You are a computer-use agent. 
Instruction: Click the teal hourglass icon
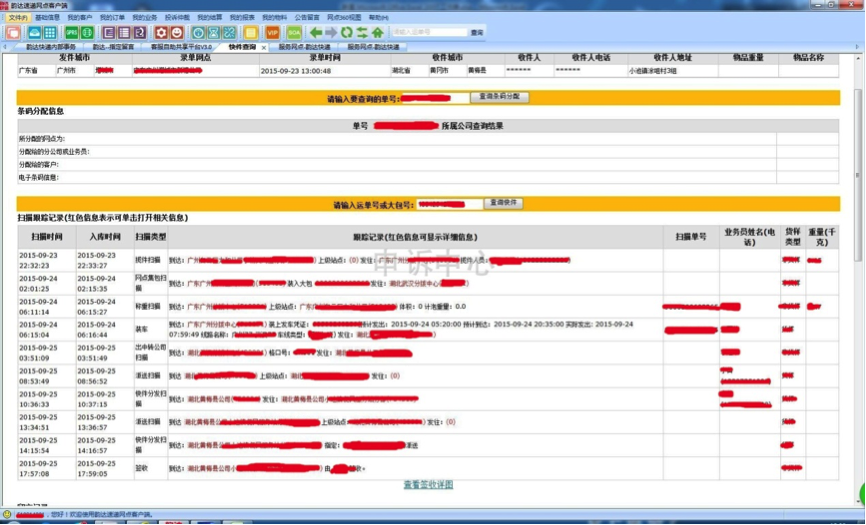coord(213,33)
